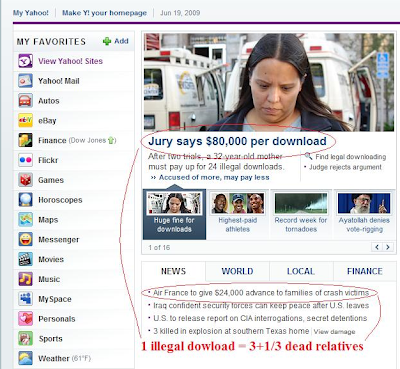Click the green Add plus icon
This screenshot has width=400, height=369.
click(x=107, y=41)
